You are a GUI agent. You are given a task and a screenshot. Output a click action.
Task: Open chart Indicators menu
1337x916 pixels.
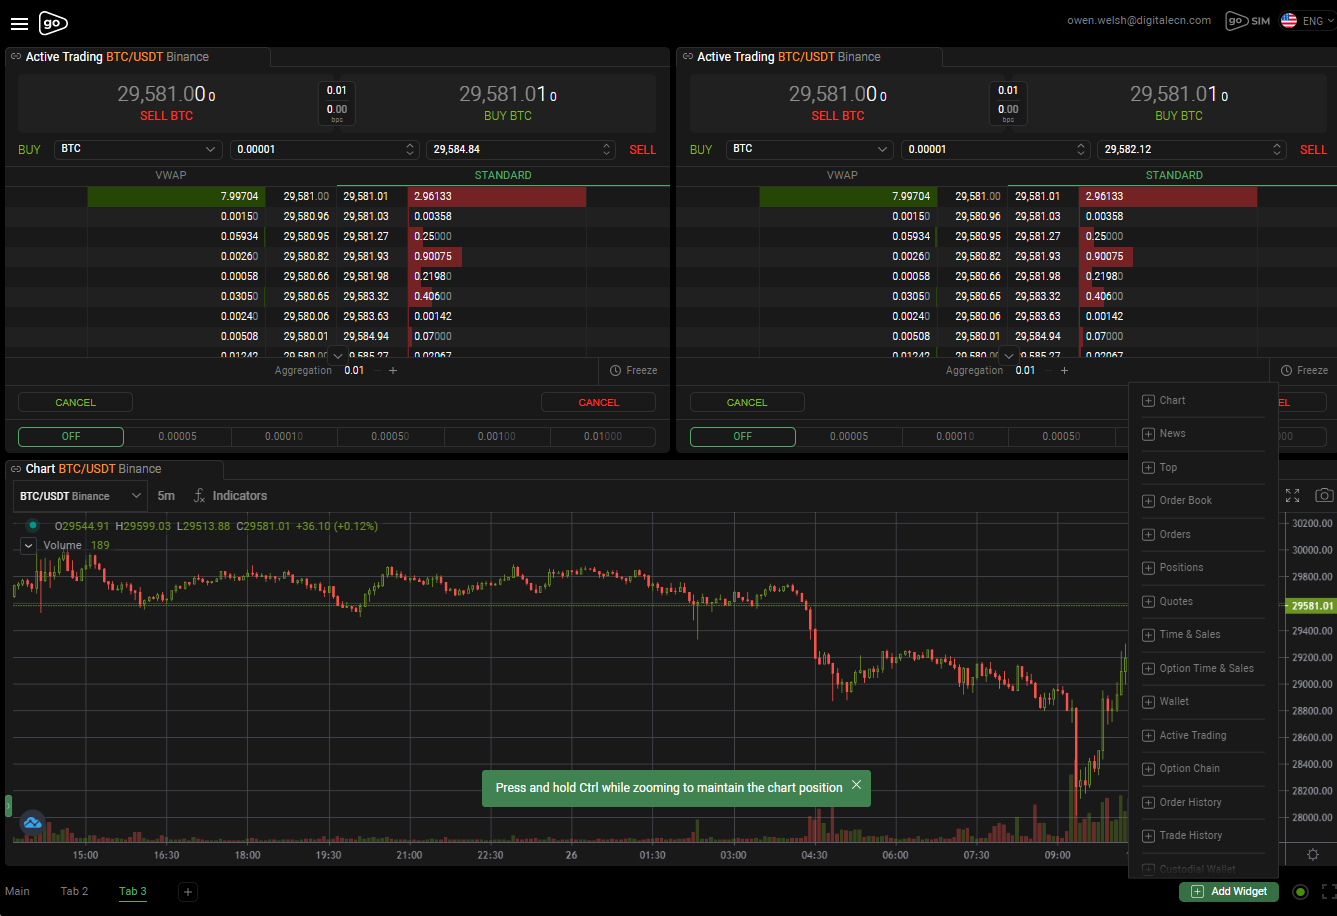coord(230,496)
